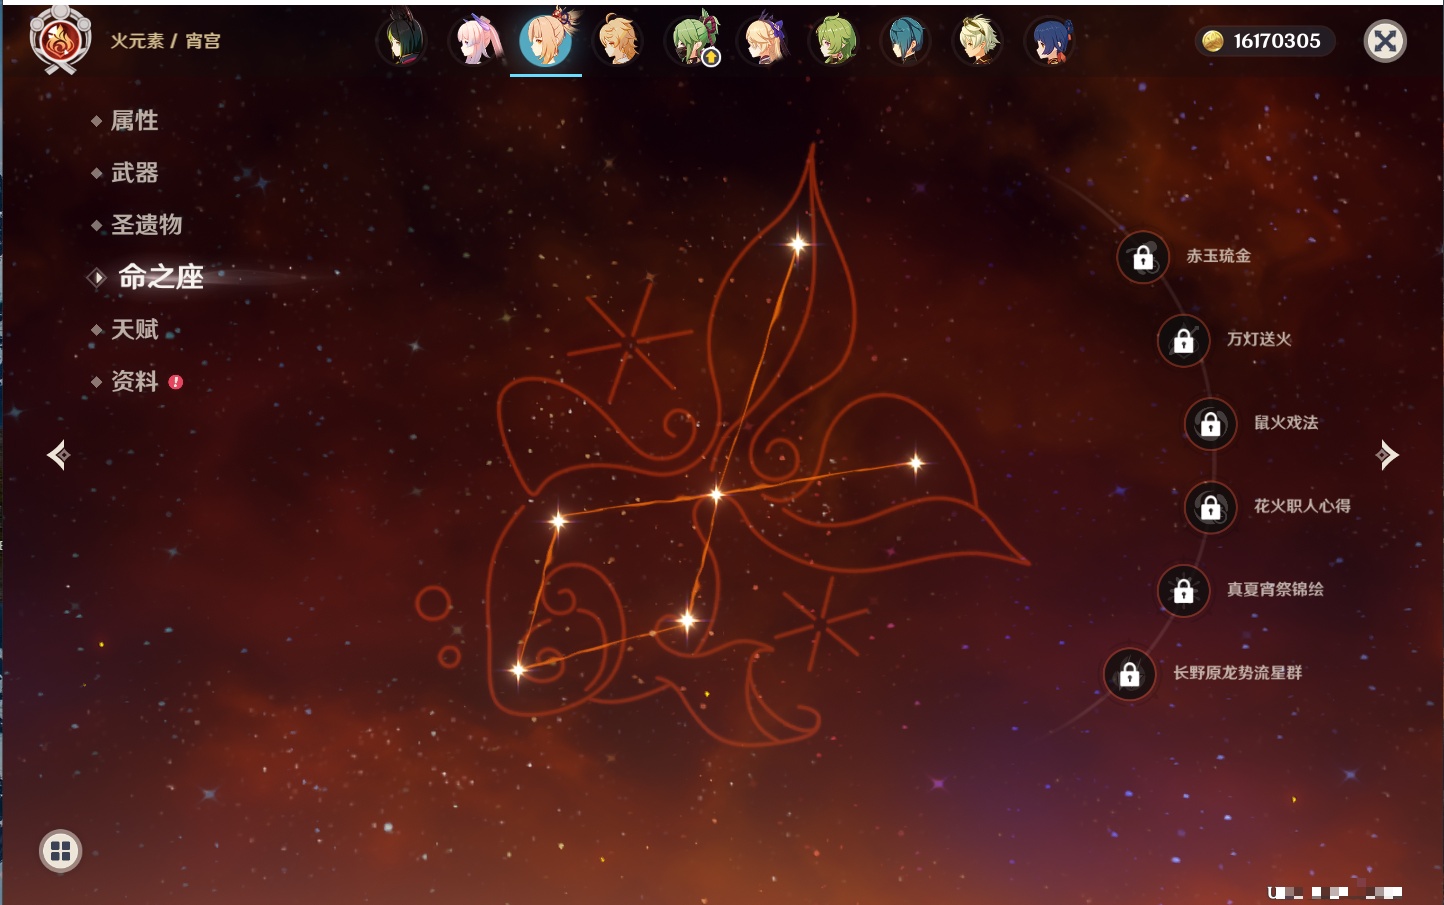Click the 火元素 / 宵宫 title text

165,41
